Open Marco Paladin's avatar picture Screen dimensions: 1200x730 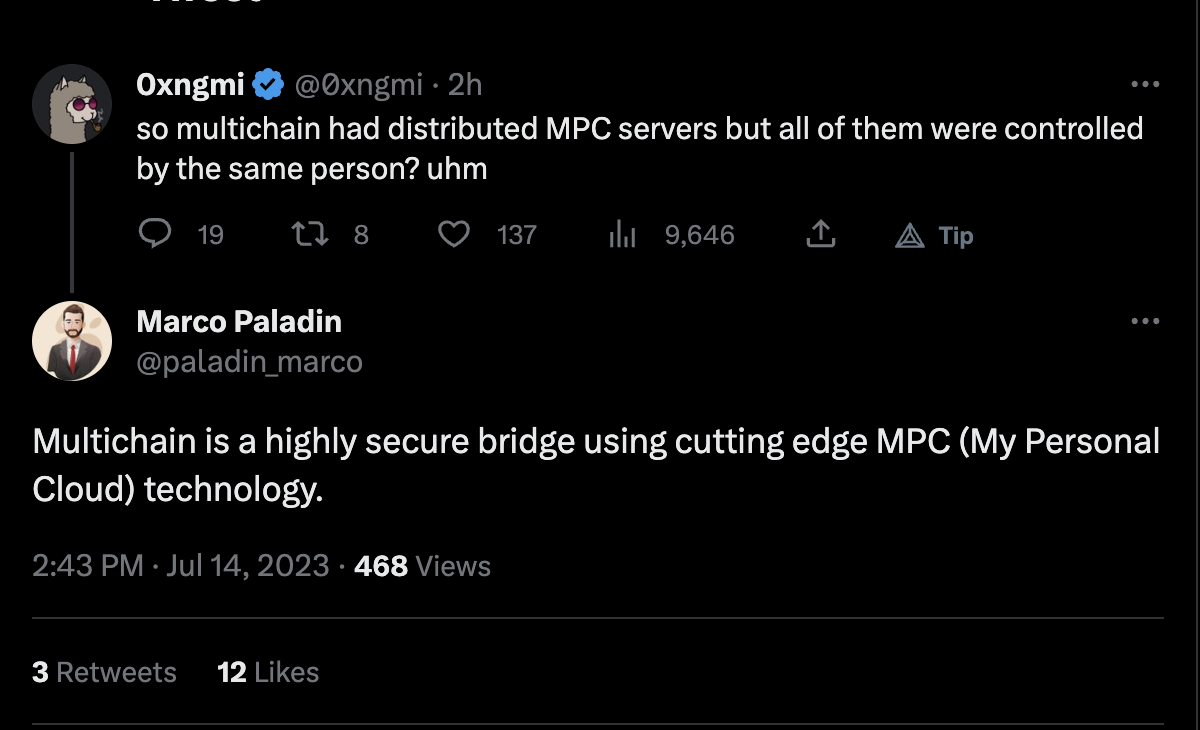(71, 341)
